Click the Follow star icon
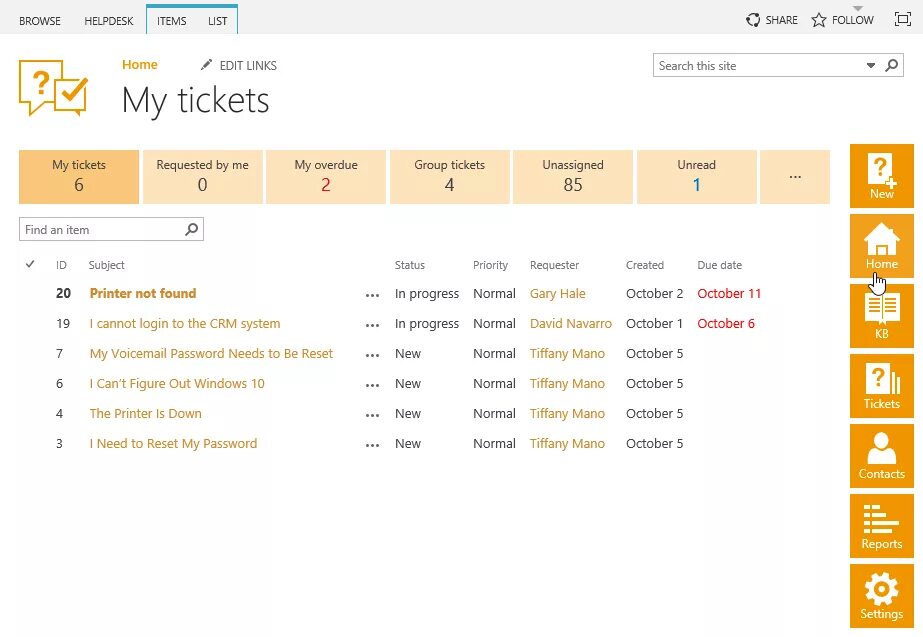 [819, 20]
